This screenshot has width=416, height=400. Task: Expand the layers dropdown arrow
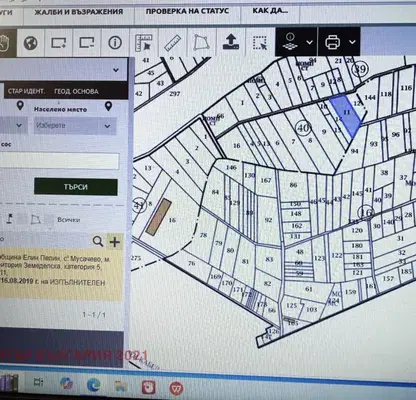(309, 42)
